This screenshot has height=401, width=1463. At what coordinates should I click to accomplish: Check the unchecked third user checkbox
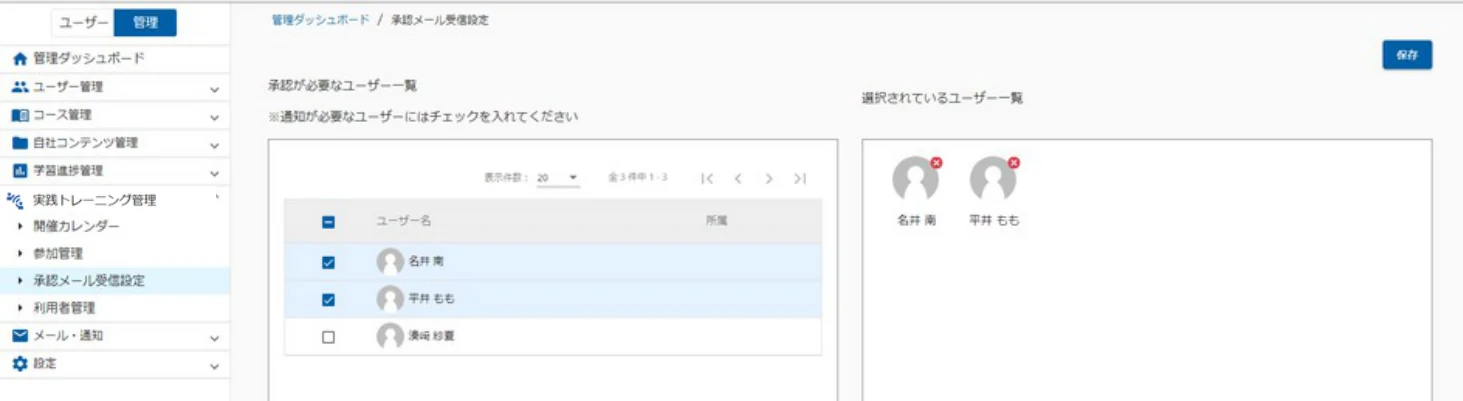tap(328, 337)
